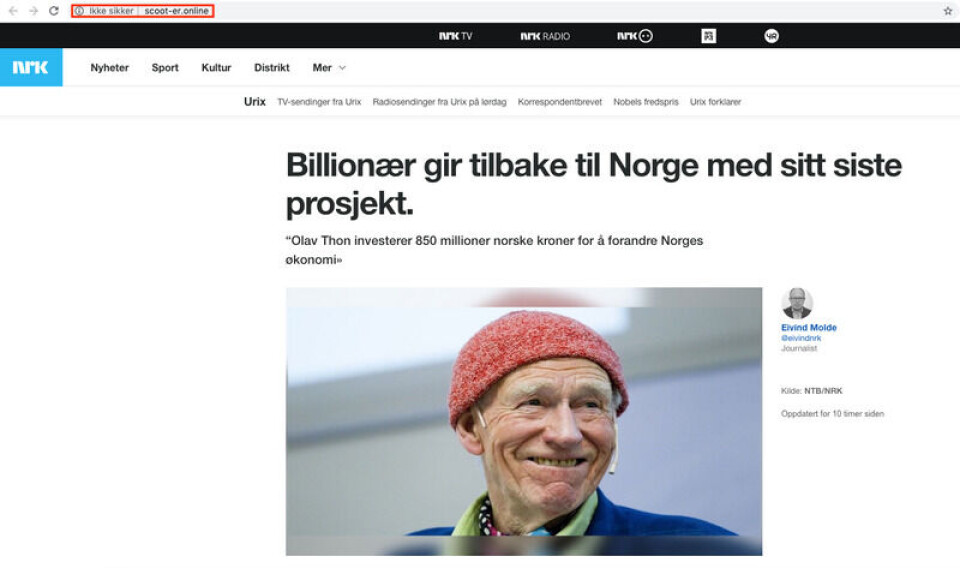
Task: Open the Yr weather icon
Action: click(x=771, y=36)
